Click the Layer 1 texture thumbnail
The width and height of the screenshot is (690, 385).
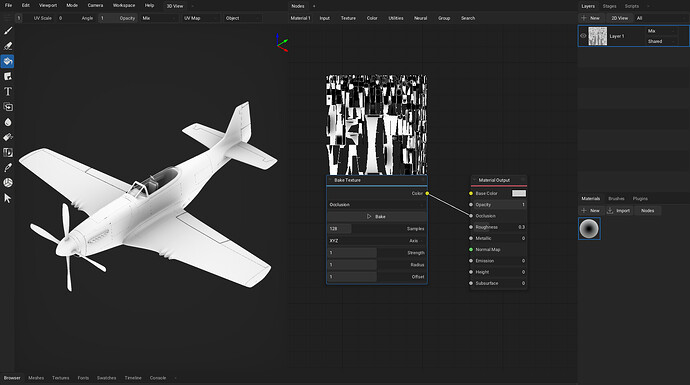point(598,36)
